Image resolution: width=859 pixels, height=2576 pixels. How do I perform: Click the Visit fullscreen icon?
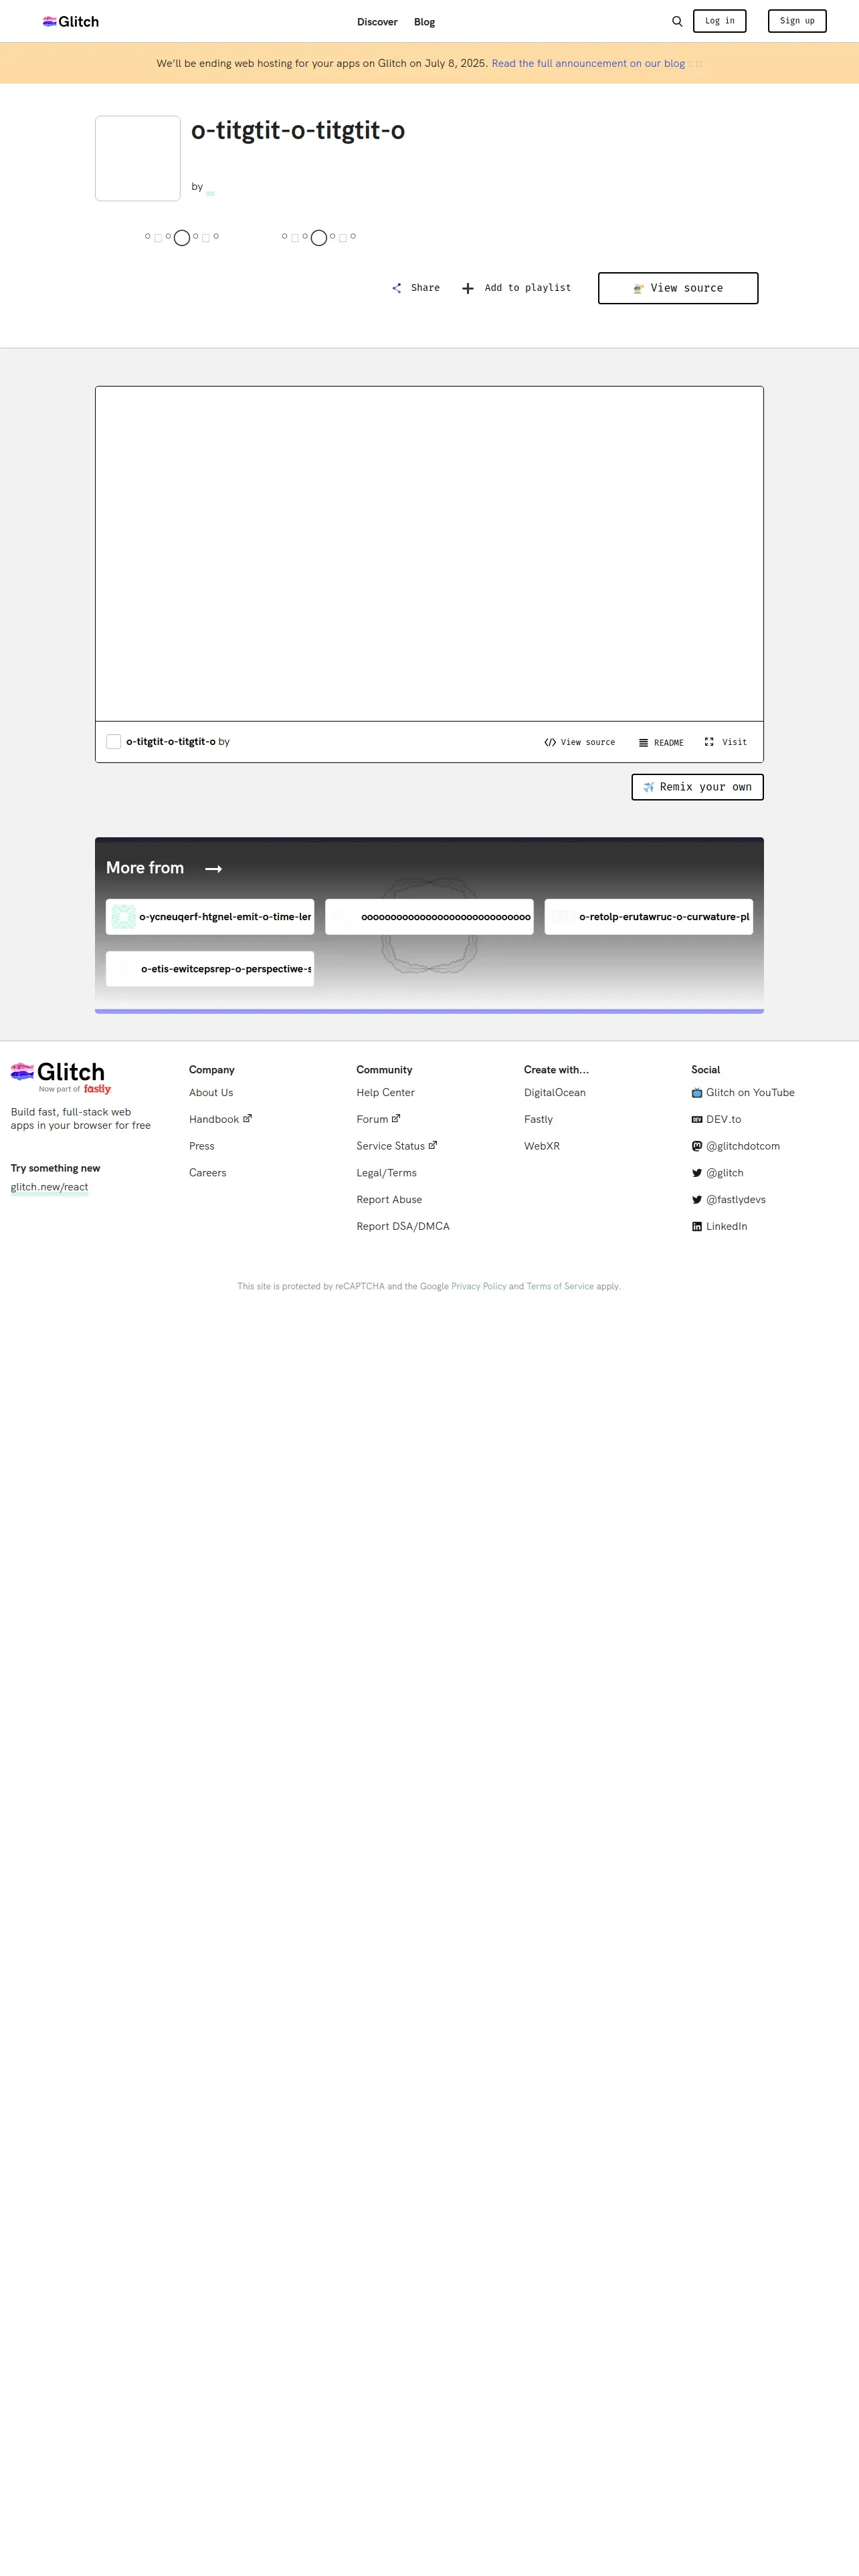709,742
